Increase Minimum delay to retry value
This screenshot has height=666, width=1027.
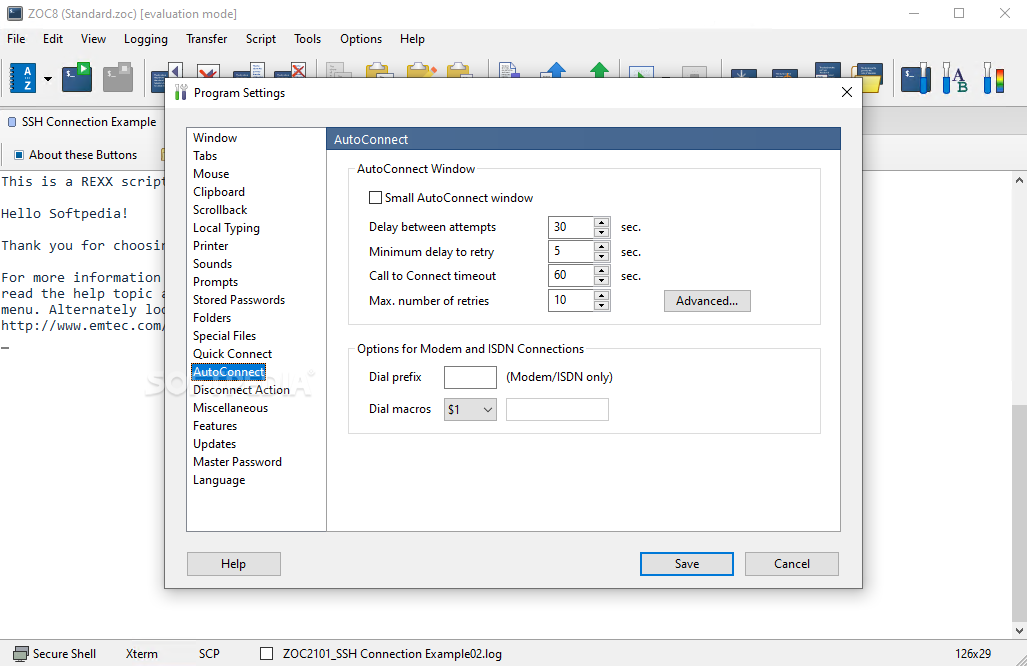click(601, 247)
